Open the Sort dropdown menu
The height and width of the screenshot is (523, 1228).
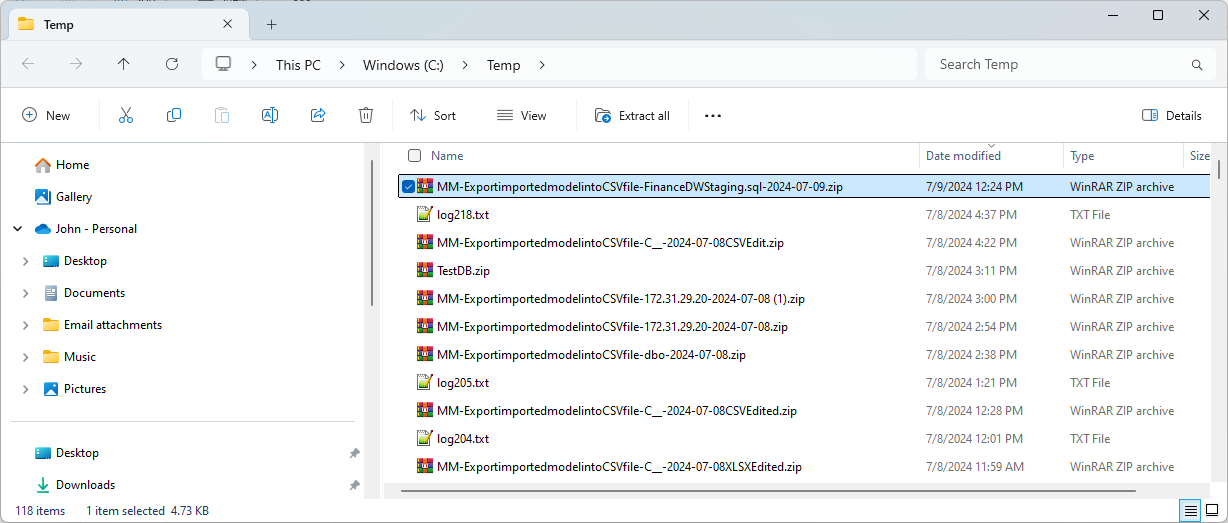[433, 116]
